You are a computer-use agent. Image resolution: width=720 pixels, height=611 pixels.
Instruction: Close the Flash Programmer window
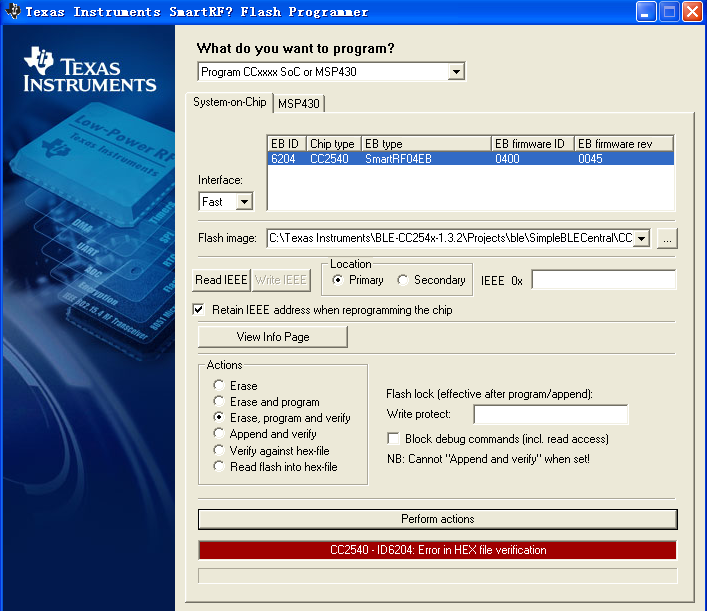(x=692, y=11)
